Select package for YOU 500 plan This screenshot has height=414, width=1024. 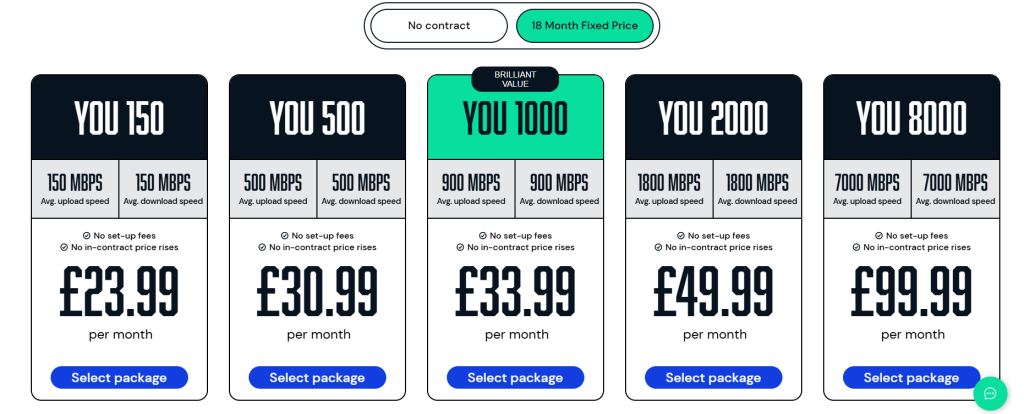317,377
